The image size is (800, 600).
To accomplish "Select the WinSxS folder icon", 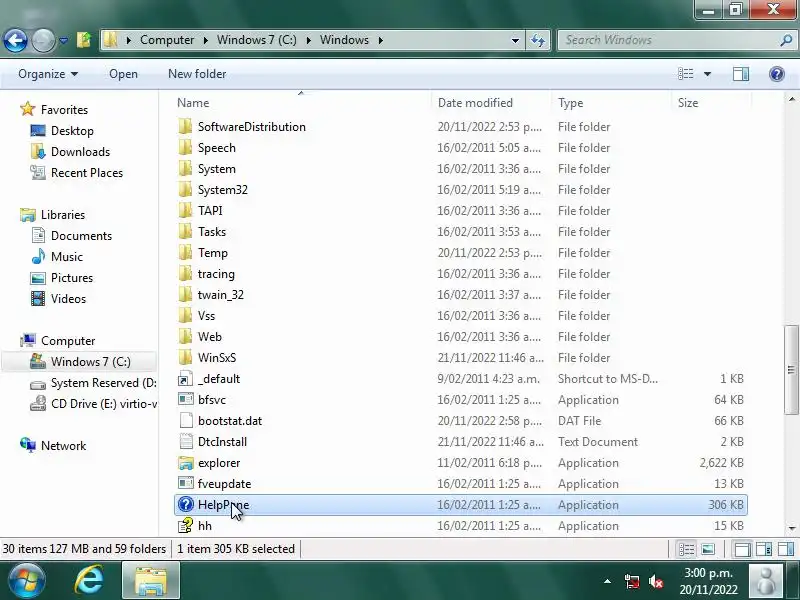I will tap(185, 358).
